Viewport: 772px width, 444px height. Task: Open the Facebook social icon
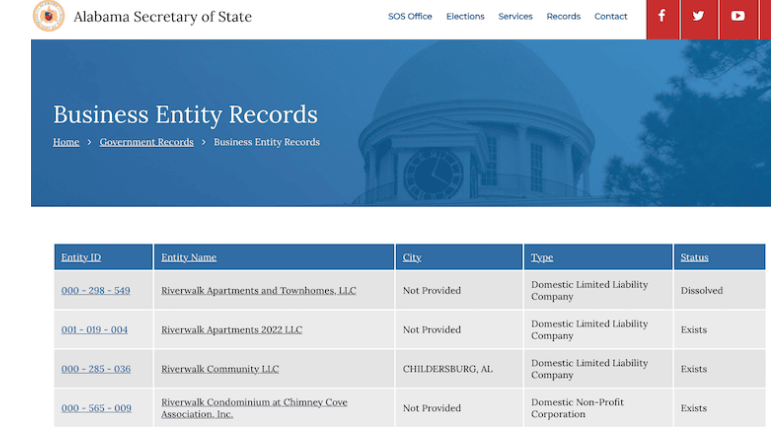point(662,16)
